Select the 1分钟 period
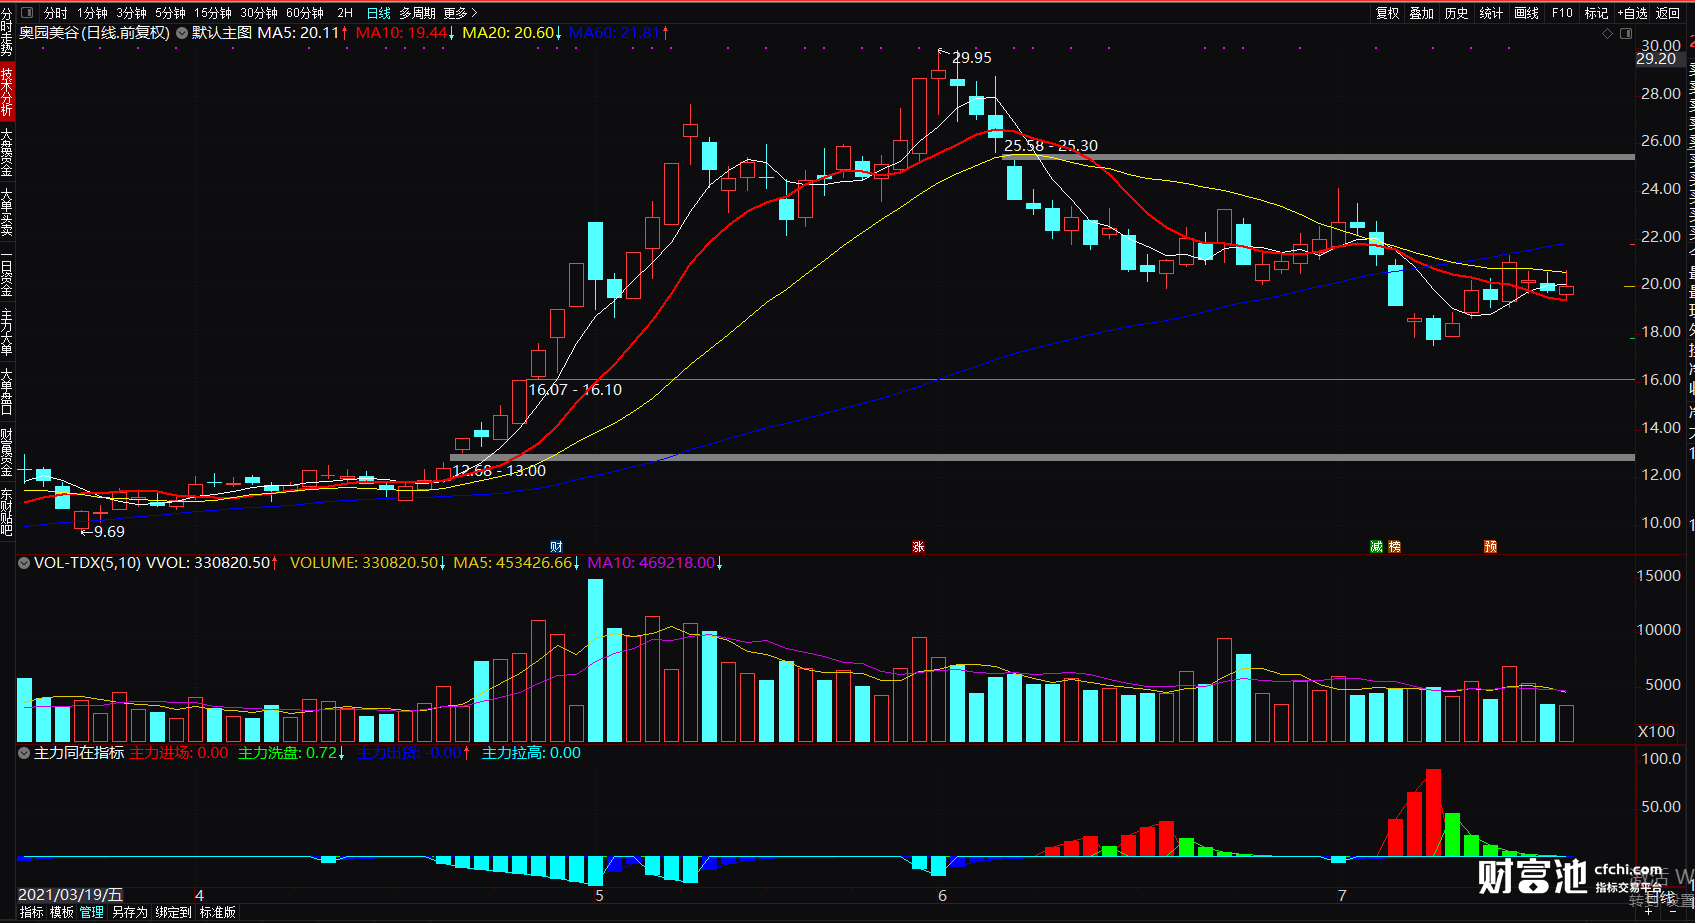The image size is (1695, 923). pos(92,13)
